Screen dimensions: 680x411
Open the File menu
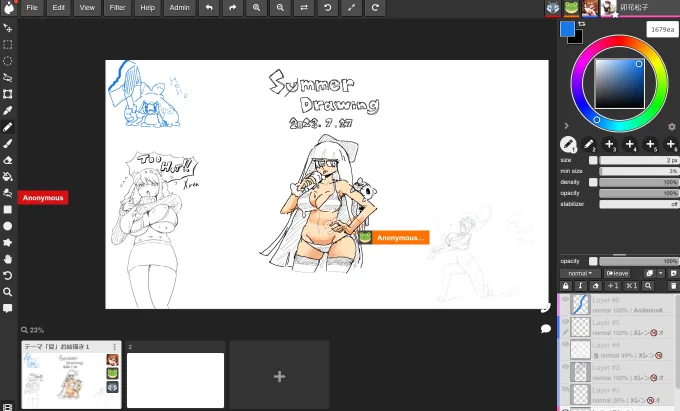click(32, 7)
